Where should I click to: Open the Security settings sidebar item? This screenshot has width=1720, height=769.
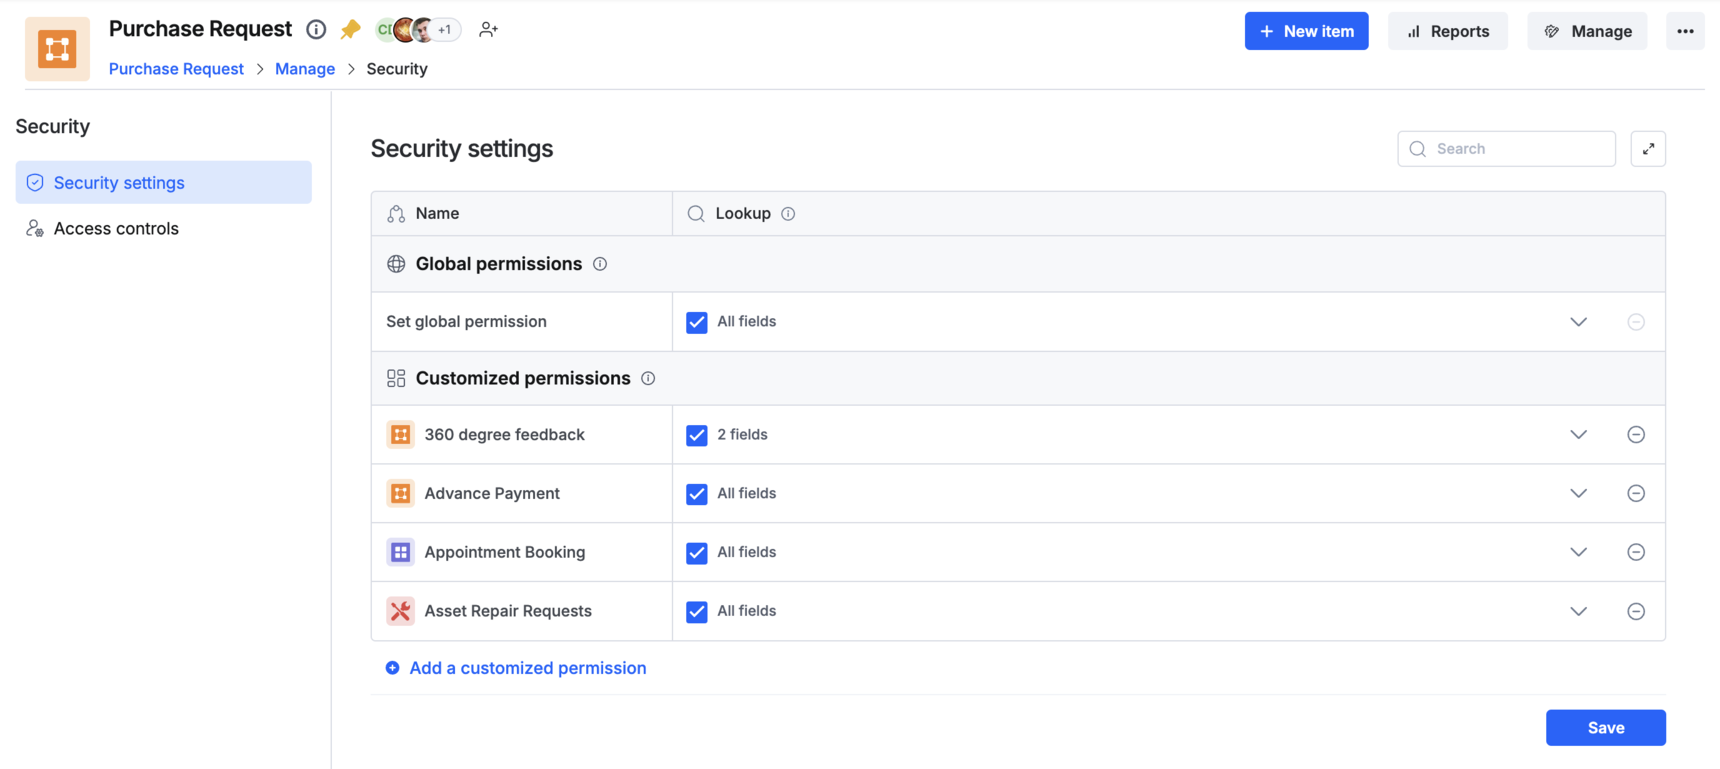pos(164,183)
